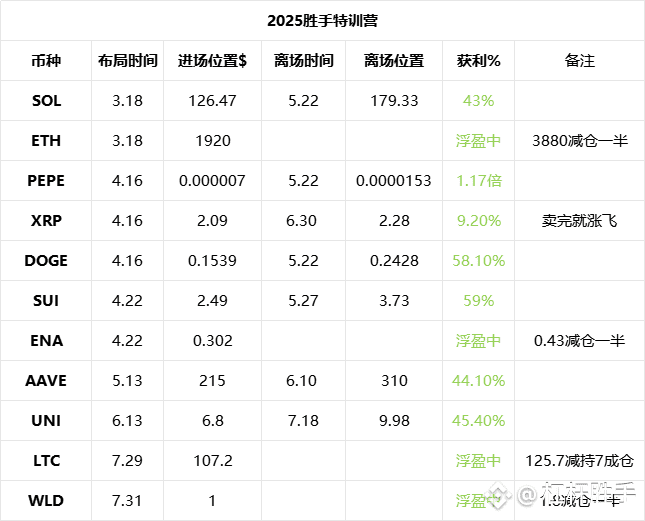Select the 布局时间 column header
The width and height of the screenshot is (645, 521).
tap(128, 61)
